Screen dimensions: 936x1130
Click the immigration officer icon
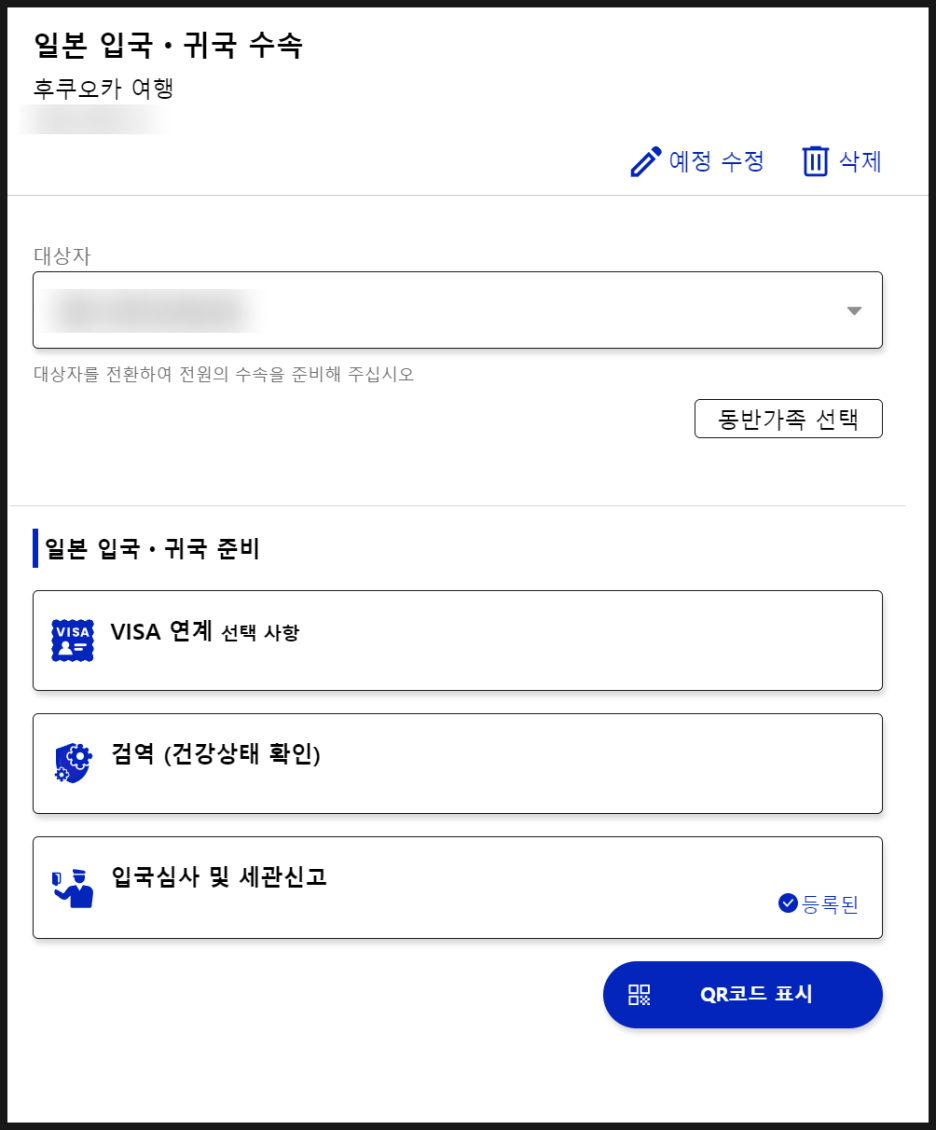[71, 887]
